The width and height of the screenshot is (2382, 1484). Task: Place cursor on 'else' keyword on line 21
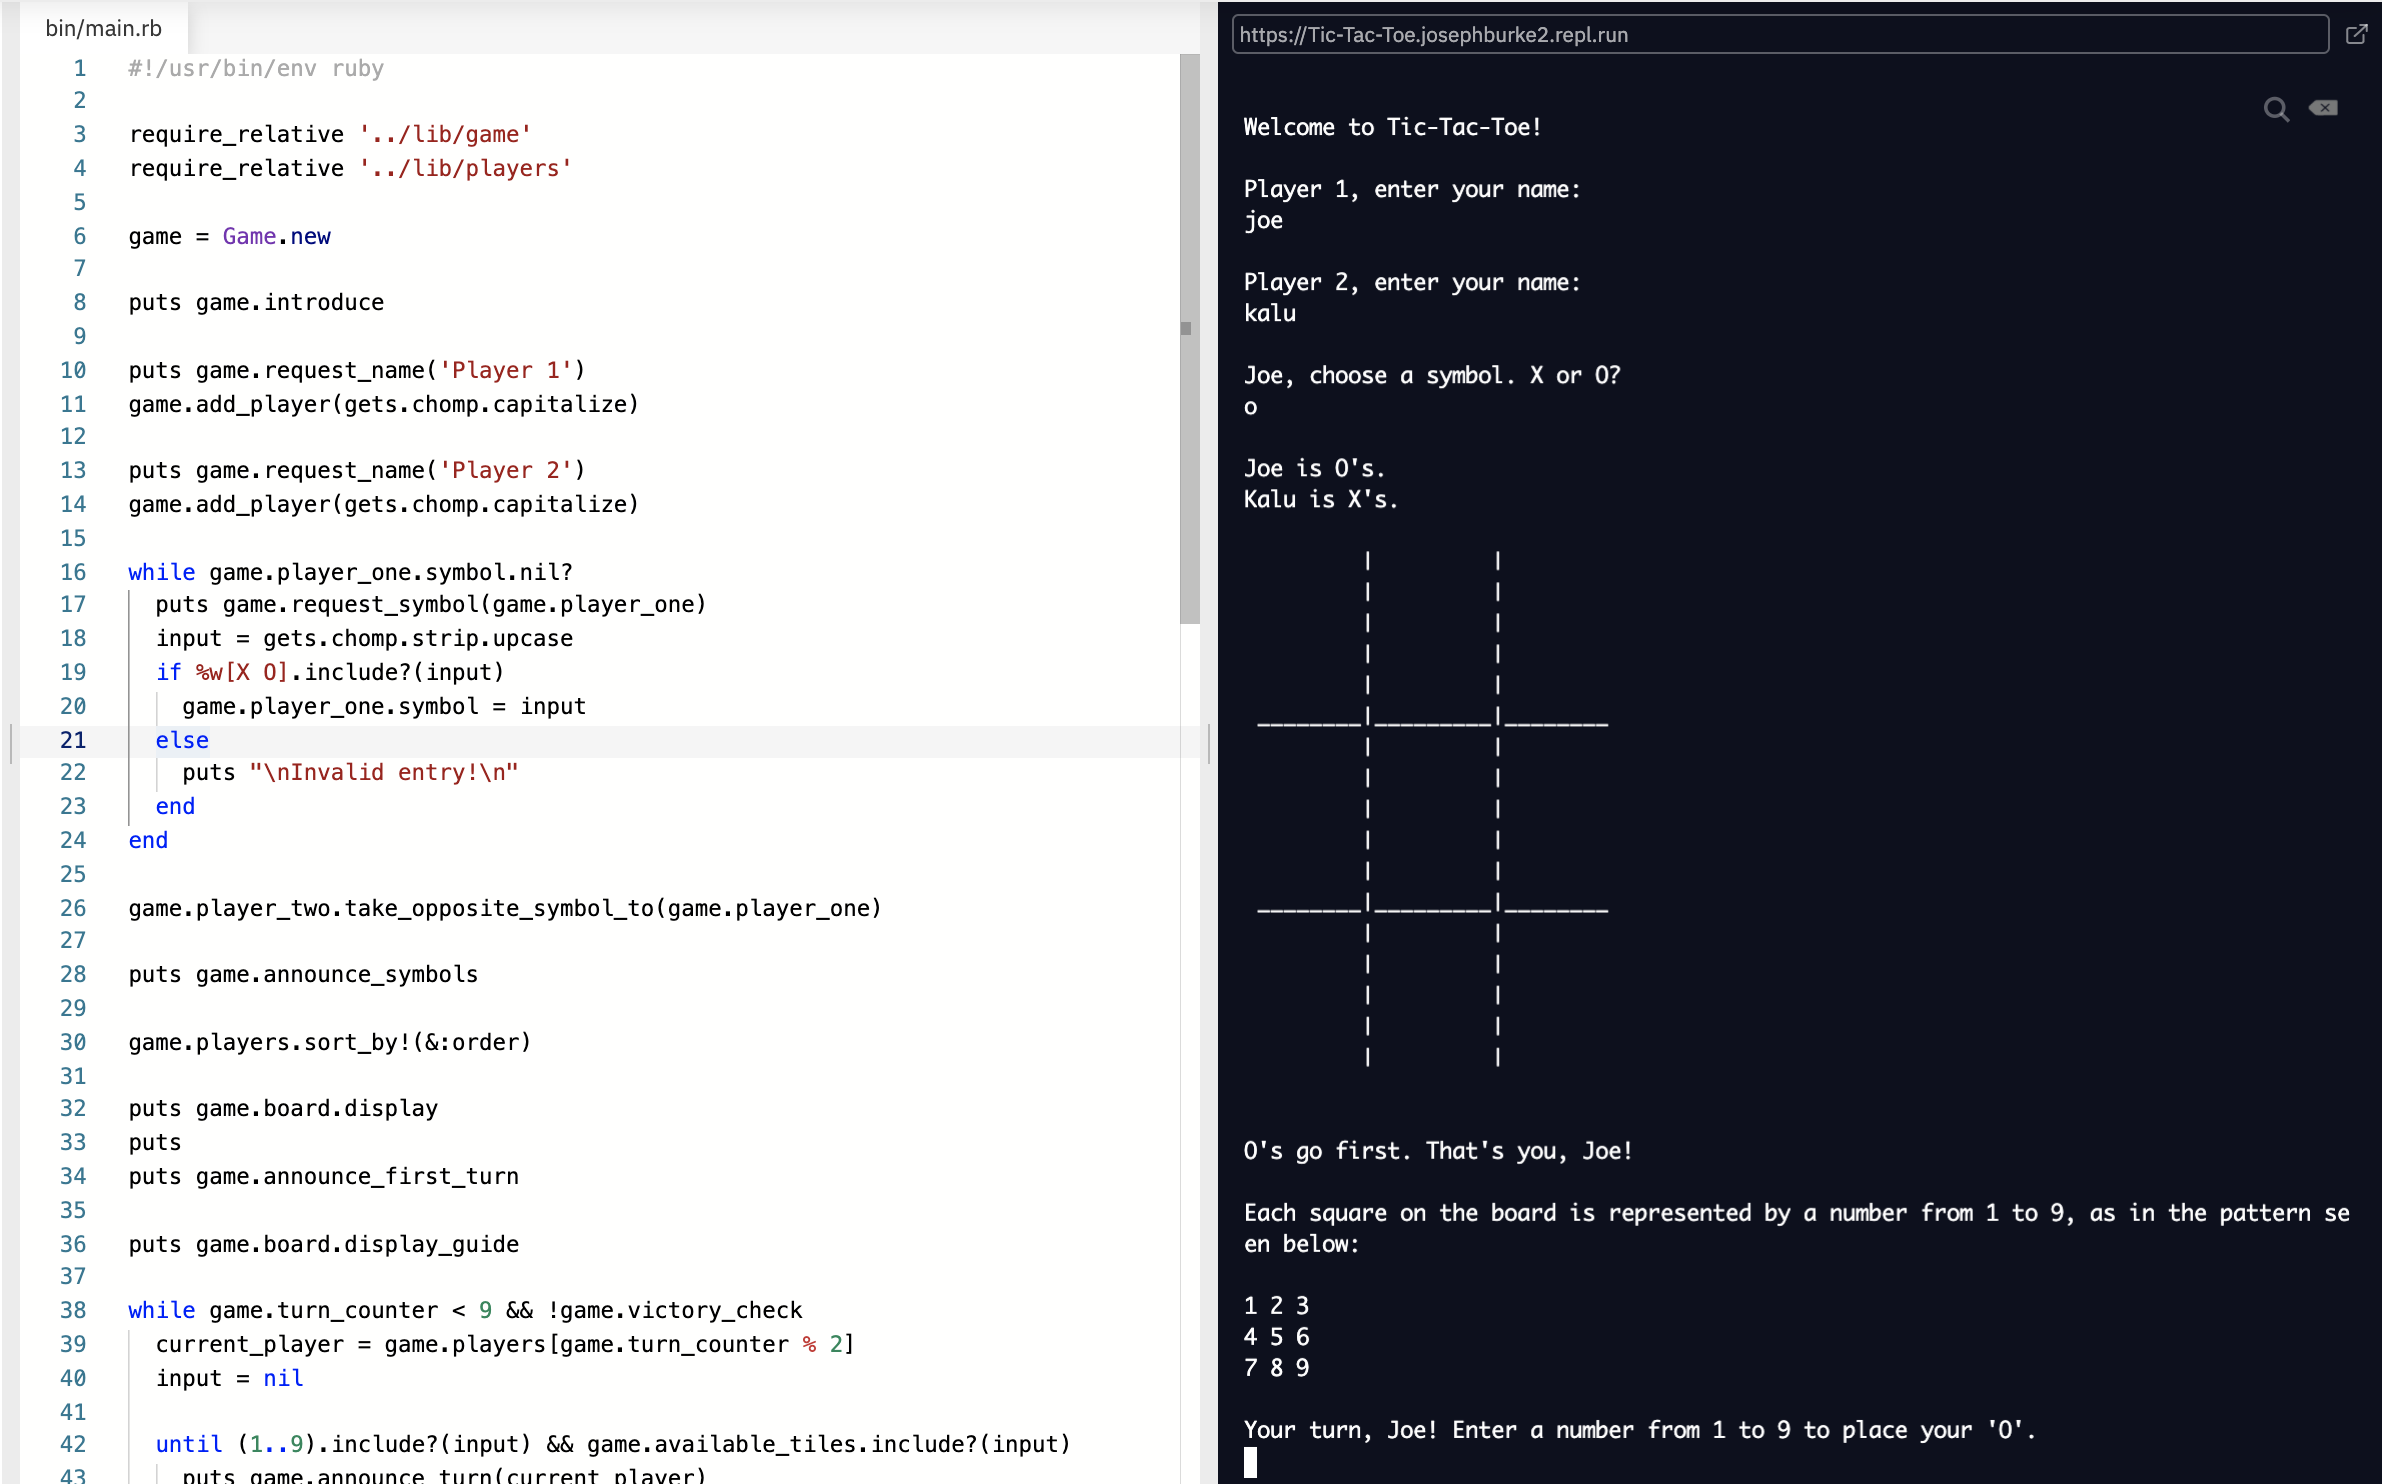[x=182, y=740]
